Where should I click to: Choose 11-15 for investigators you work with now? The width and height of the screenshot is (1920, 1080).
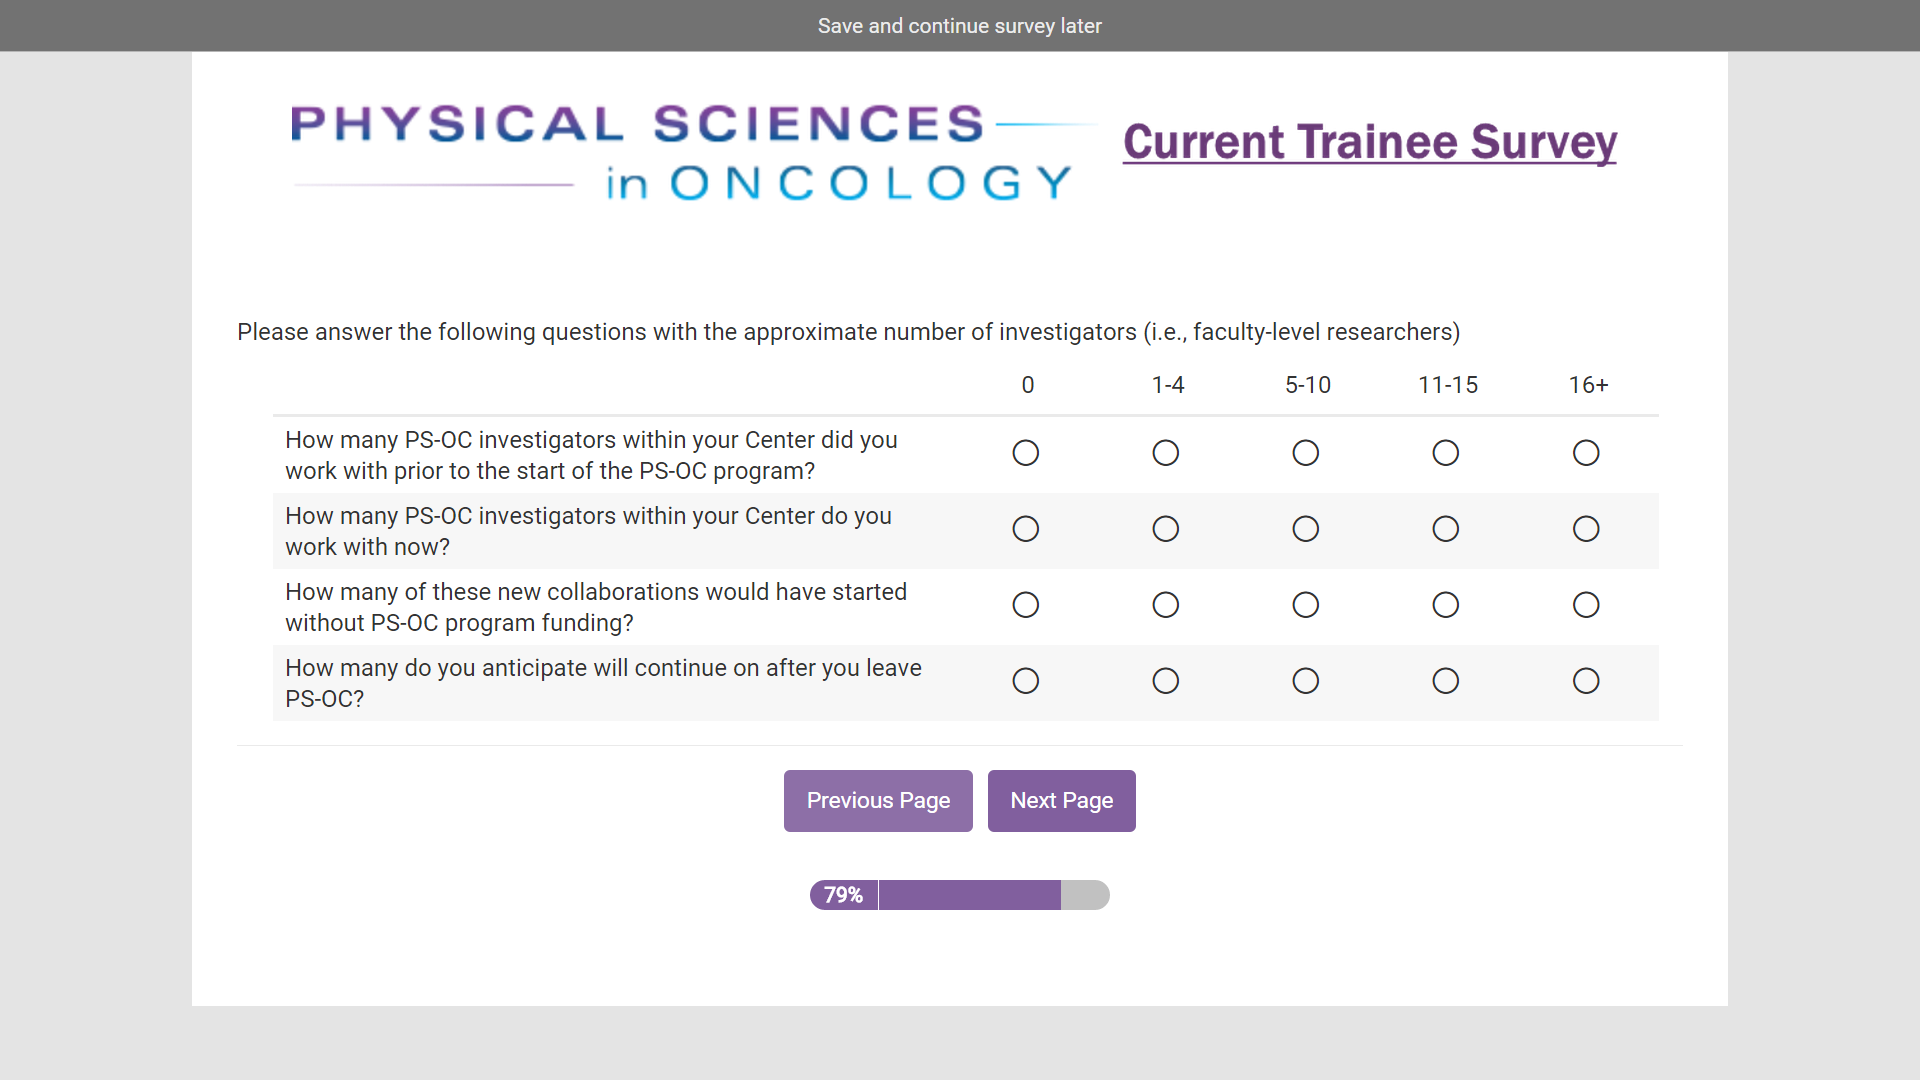(x=1446, y=529)
